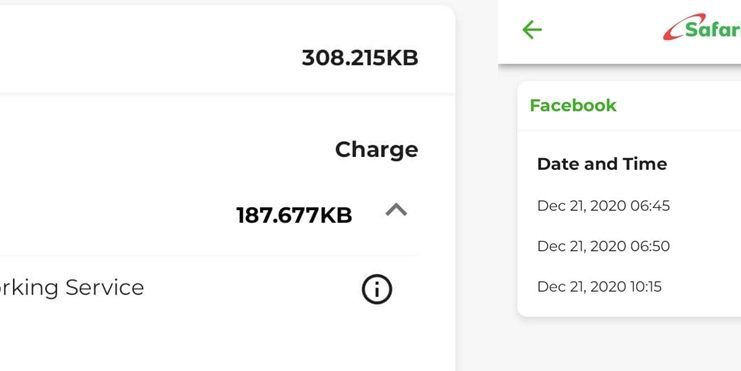
Task: Select the Dec 21, 2020 10:15 entry
Action: tap(599, 287)
